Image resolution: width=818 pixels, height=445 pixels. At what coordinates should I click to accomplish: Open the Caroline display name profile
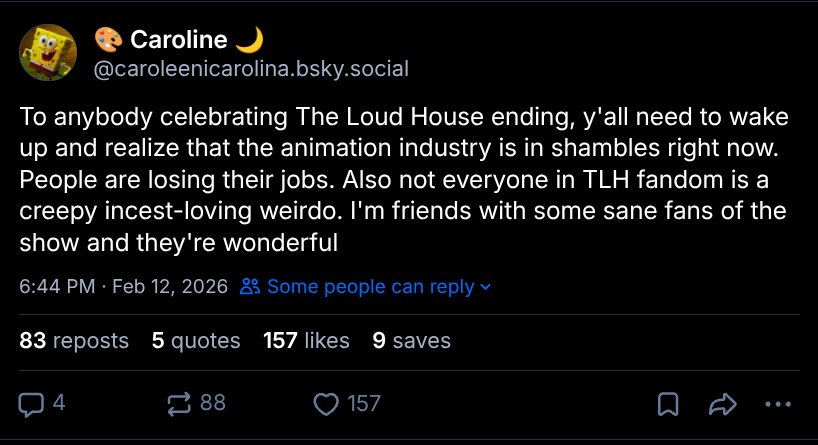[178, 40]
